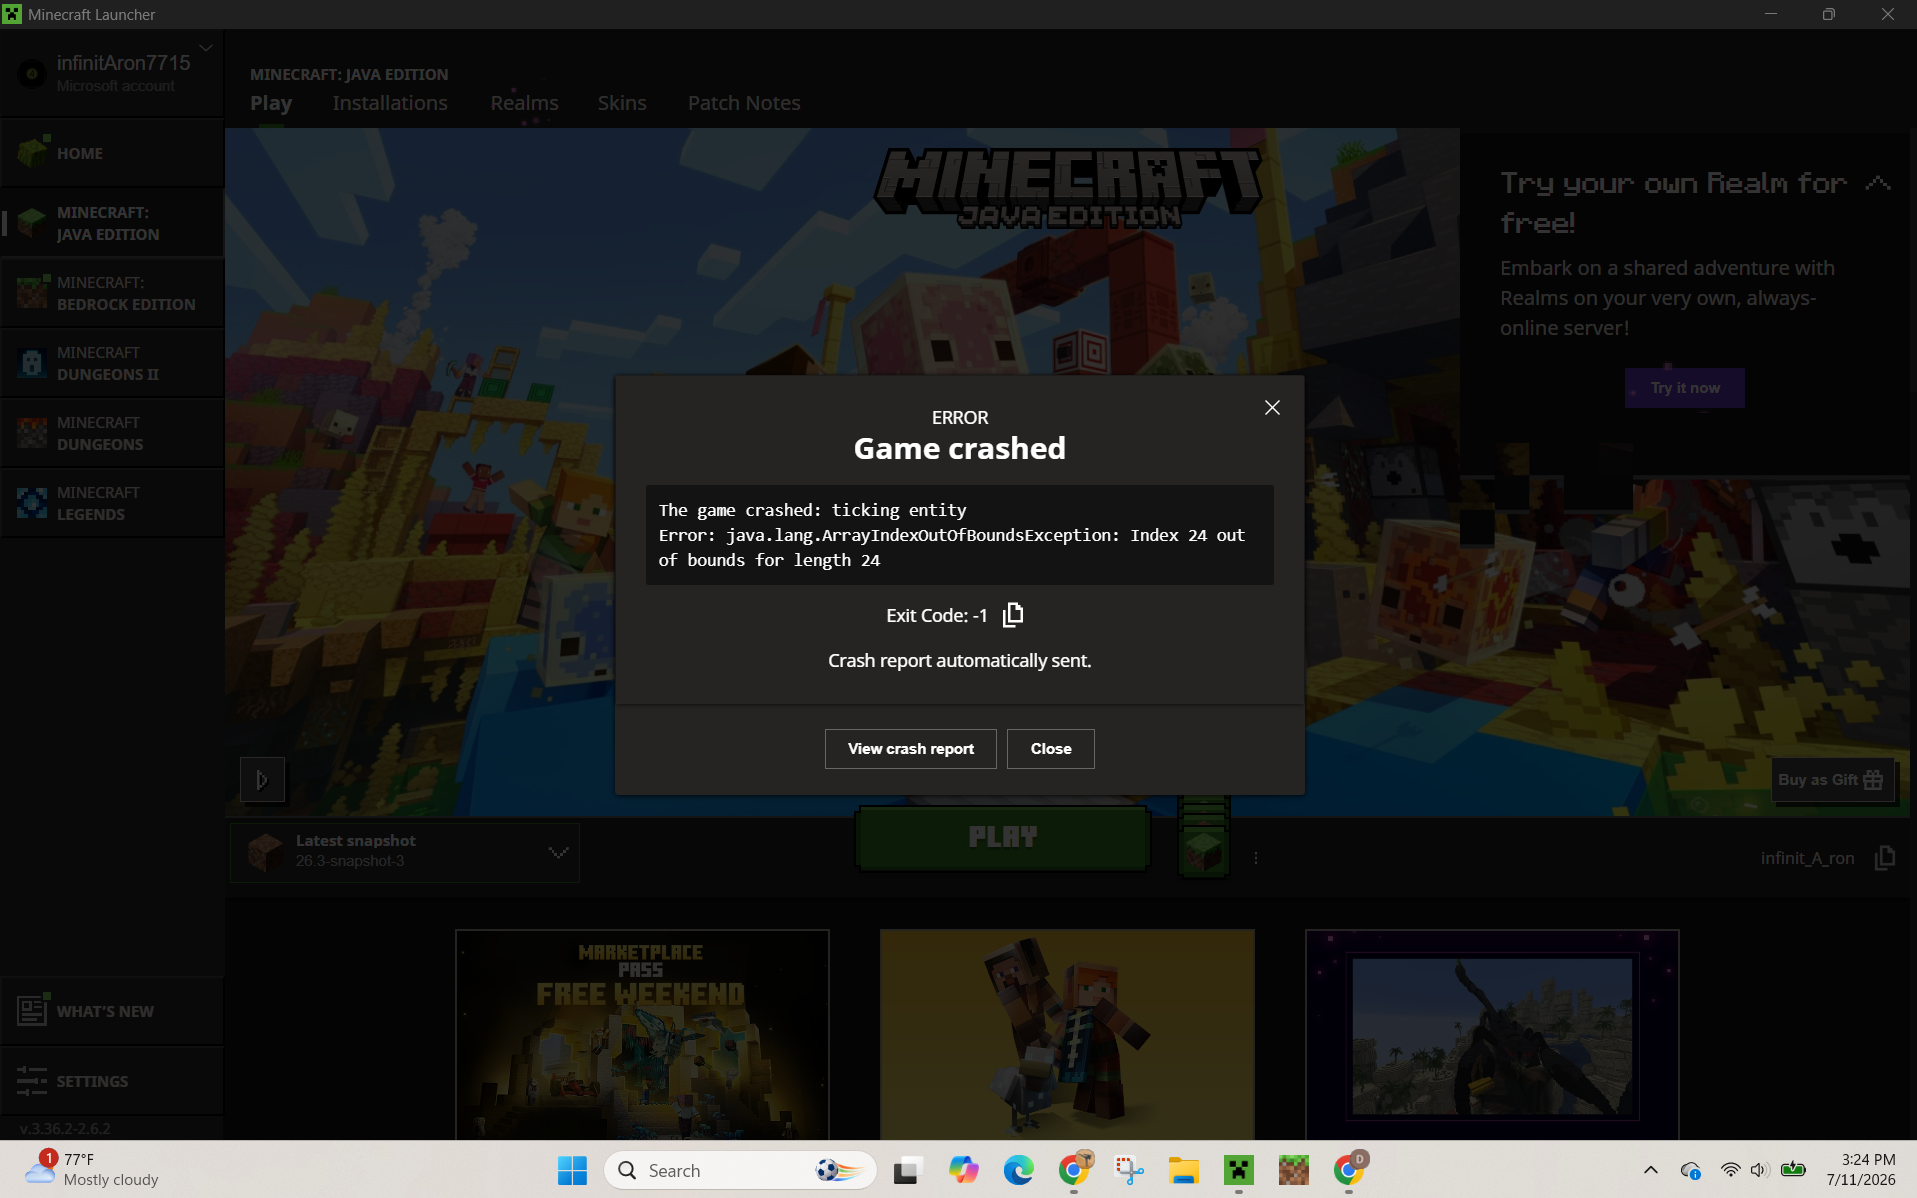Open the cloud sync icon in system tray

click(x=1691, y=1170)
